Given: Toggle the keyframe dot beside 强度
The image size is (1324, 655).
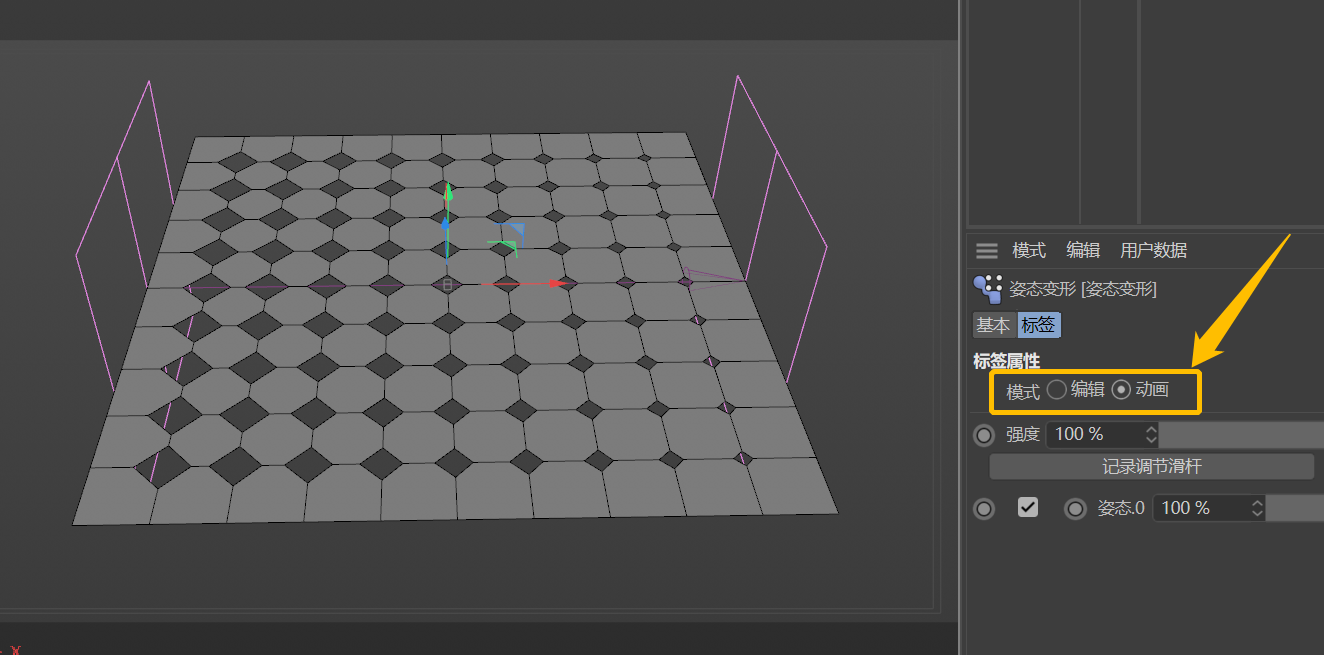Looking at the screenshot, I should 985,435.
